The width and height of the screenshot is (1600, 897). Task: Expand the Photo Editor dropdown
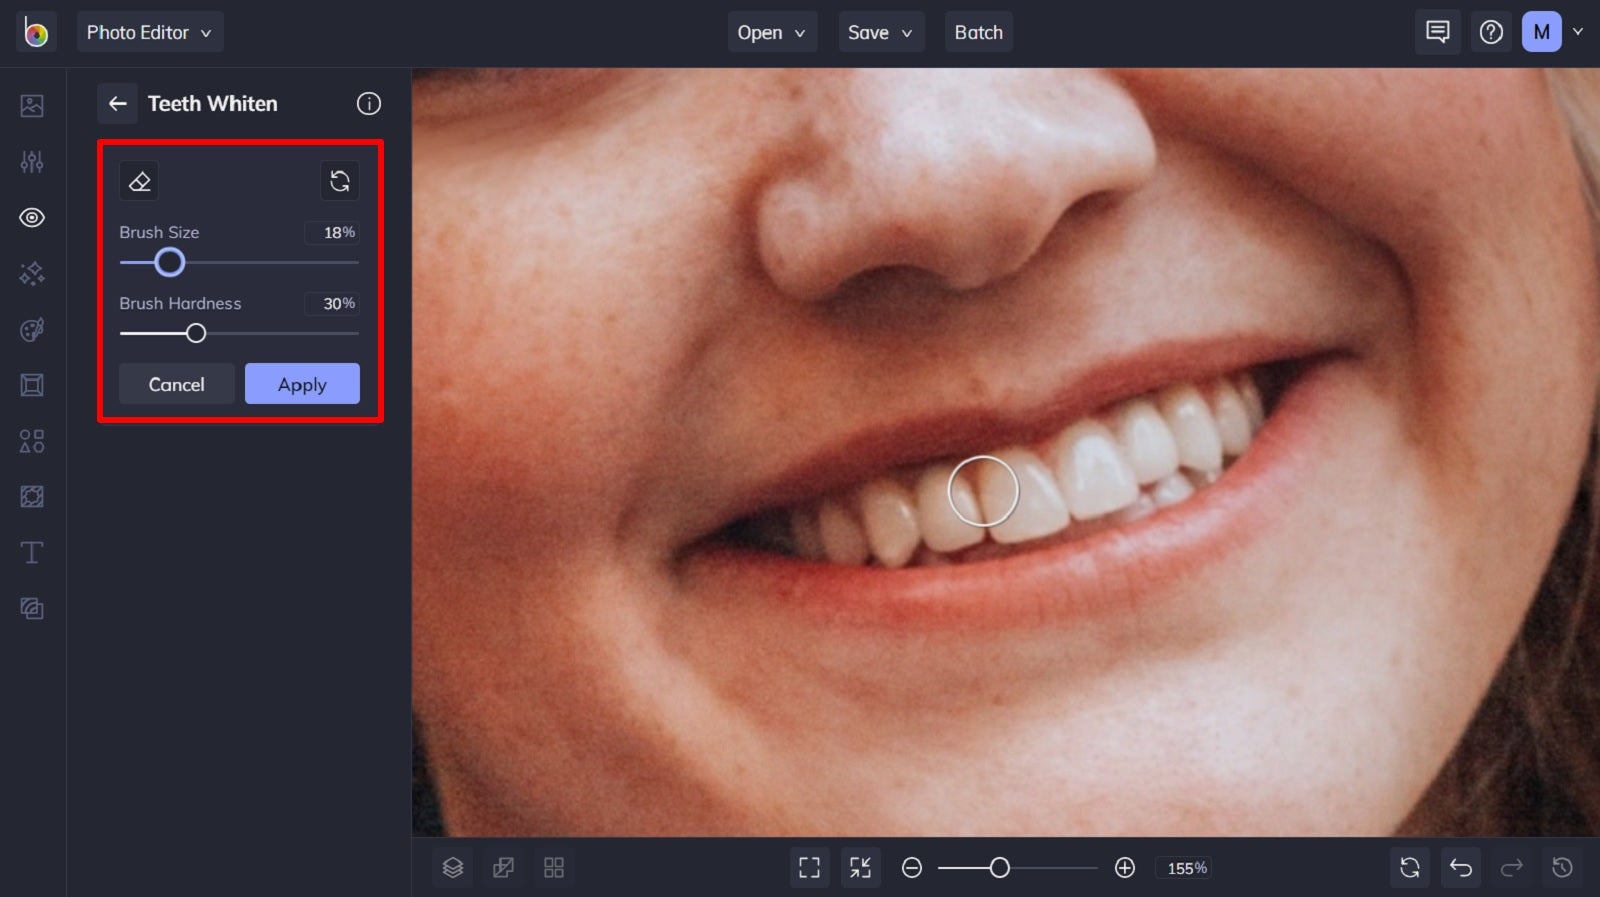click(149, 32)
